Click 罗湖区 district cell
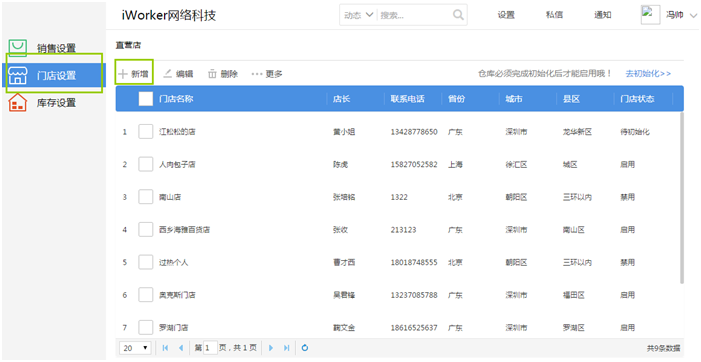This screenshot has width=701, height=362. [x=574, y=328]
